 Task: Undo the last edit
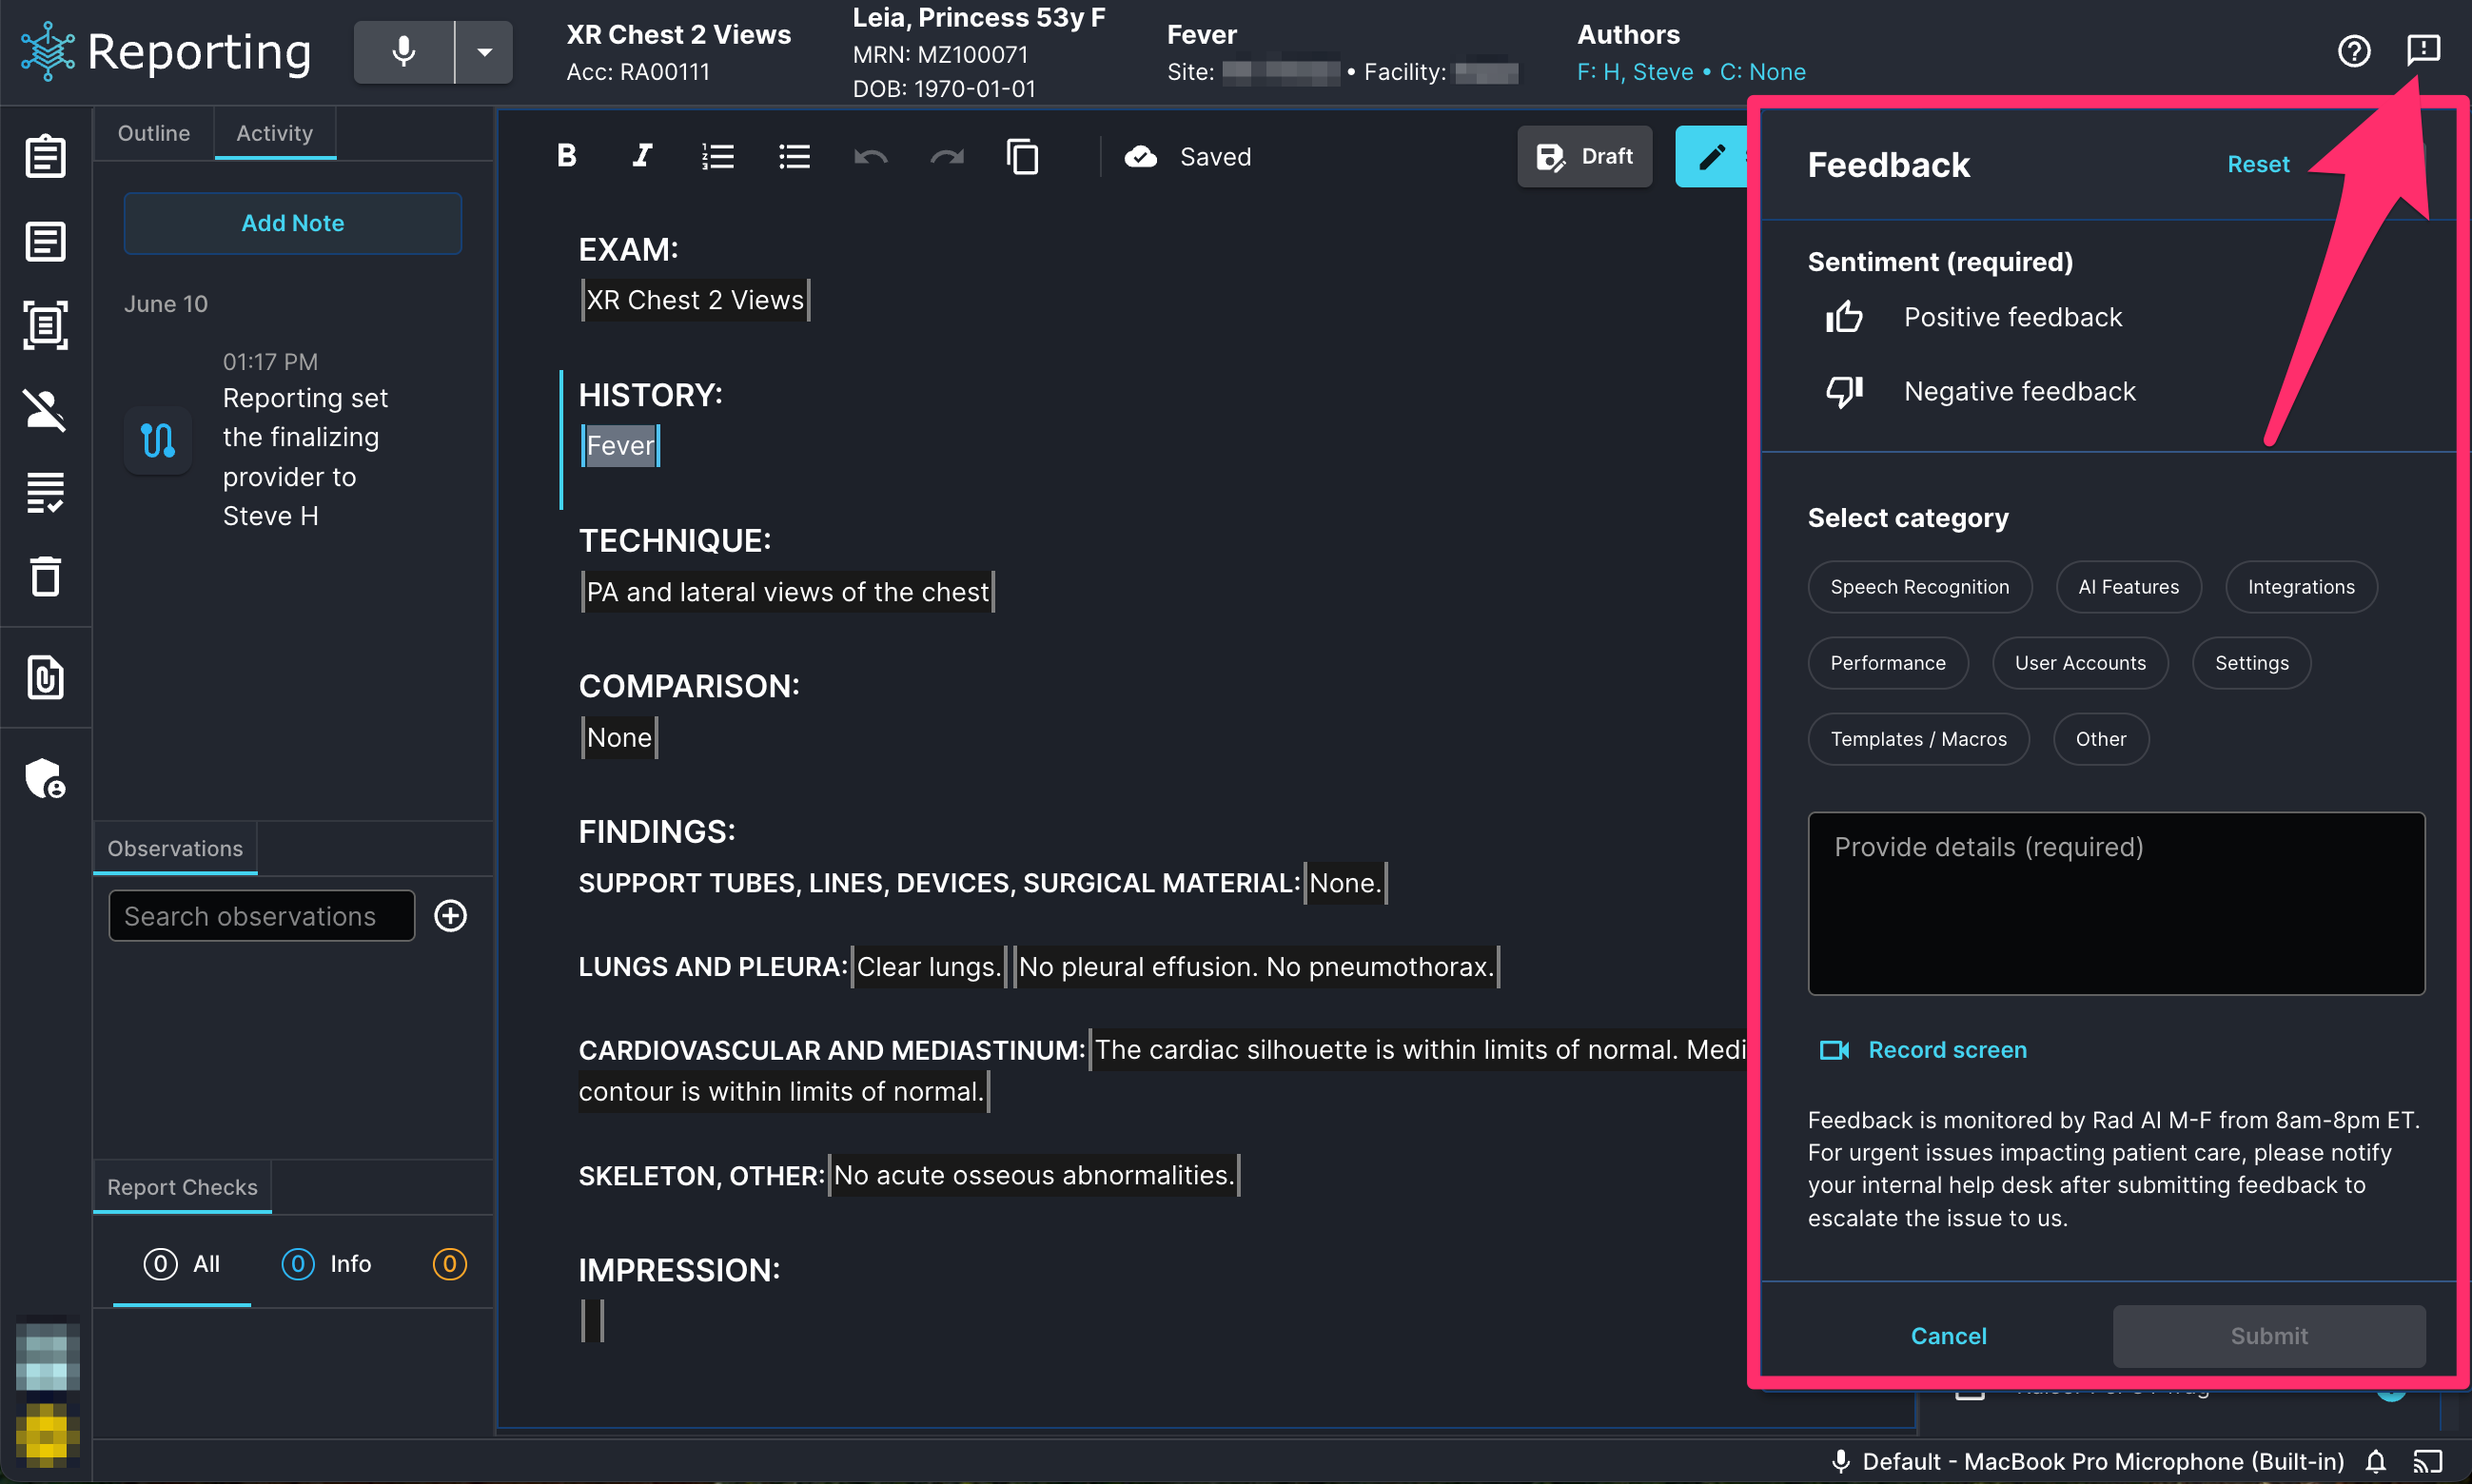click(871, 156)
